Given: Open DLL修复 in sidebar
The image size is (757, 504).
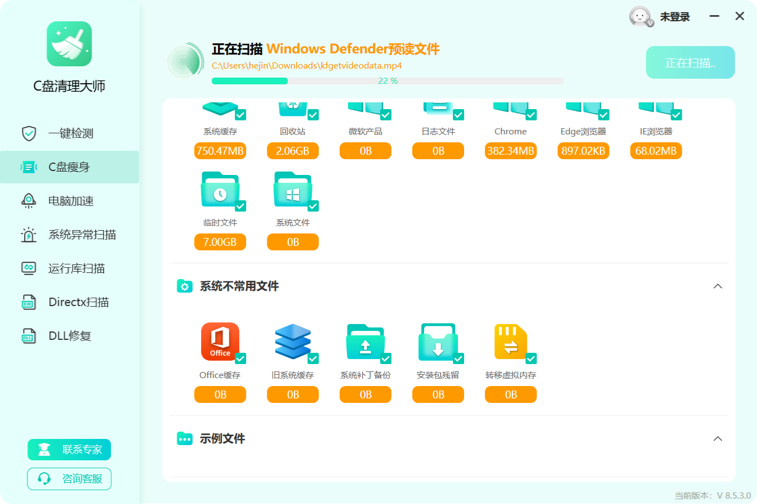Looking at the screenshot, I should (x=70, y=336).
